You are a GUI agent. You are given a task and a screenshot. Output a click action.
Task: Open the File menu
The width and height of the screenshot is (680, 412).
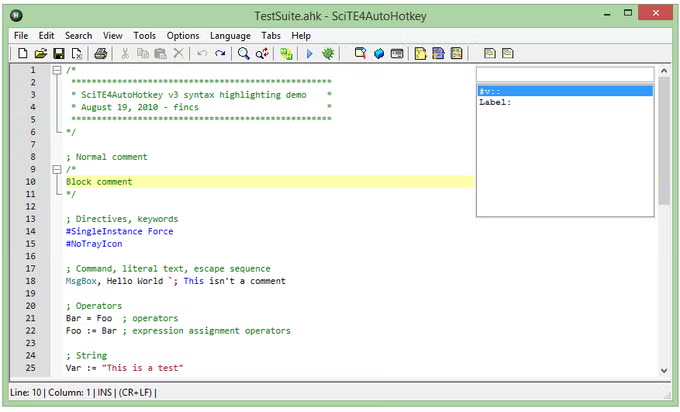tap(21, 35)
